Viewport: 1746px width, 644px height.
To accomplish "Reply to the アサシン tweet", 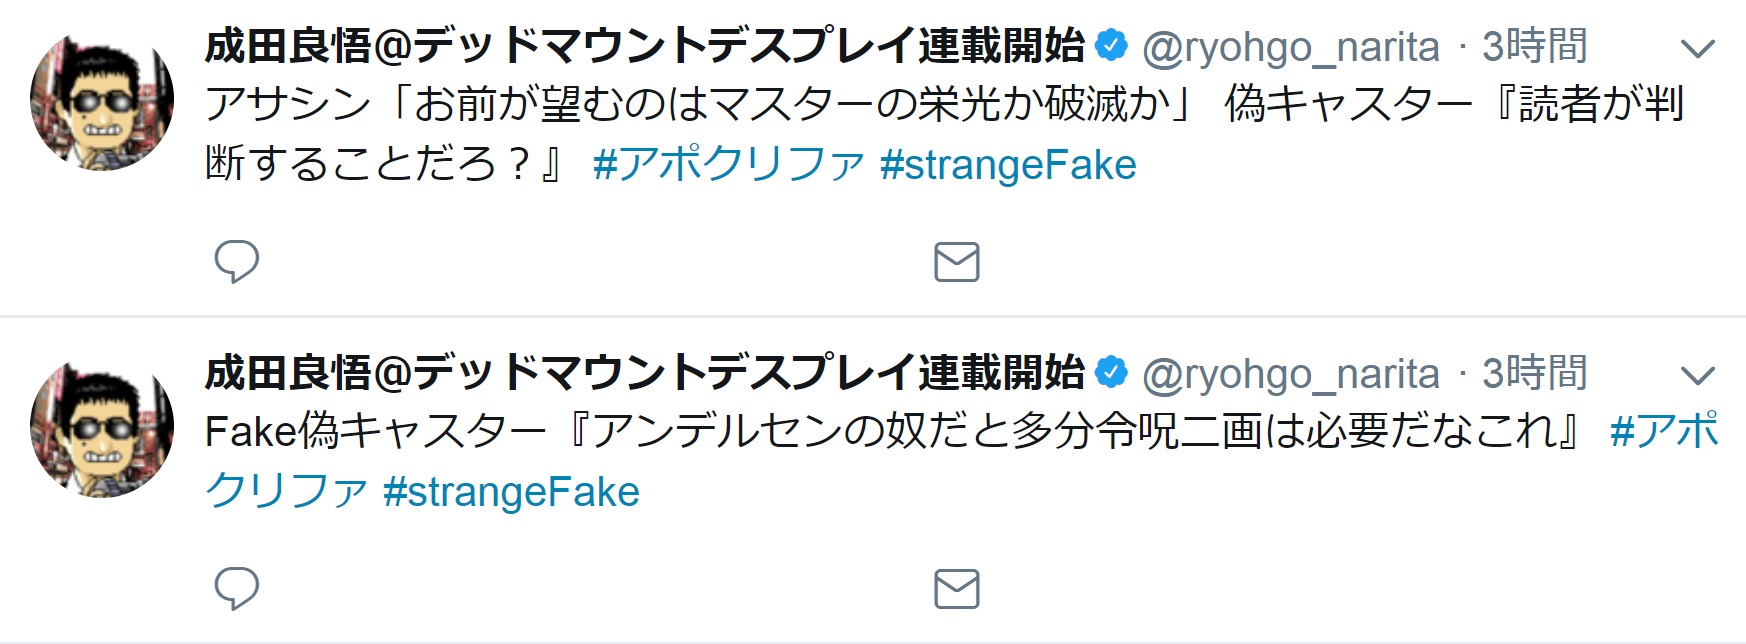I will pyautogui.click(x=237, y=261).
